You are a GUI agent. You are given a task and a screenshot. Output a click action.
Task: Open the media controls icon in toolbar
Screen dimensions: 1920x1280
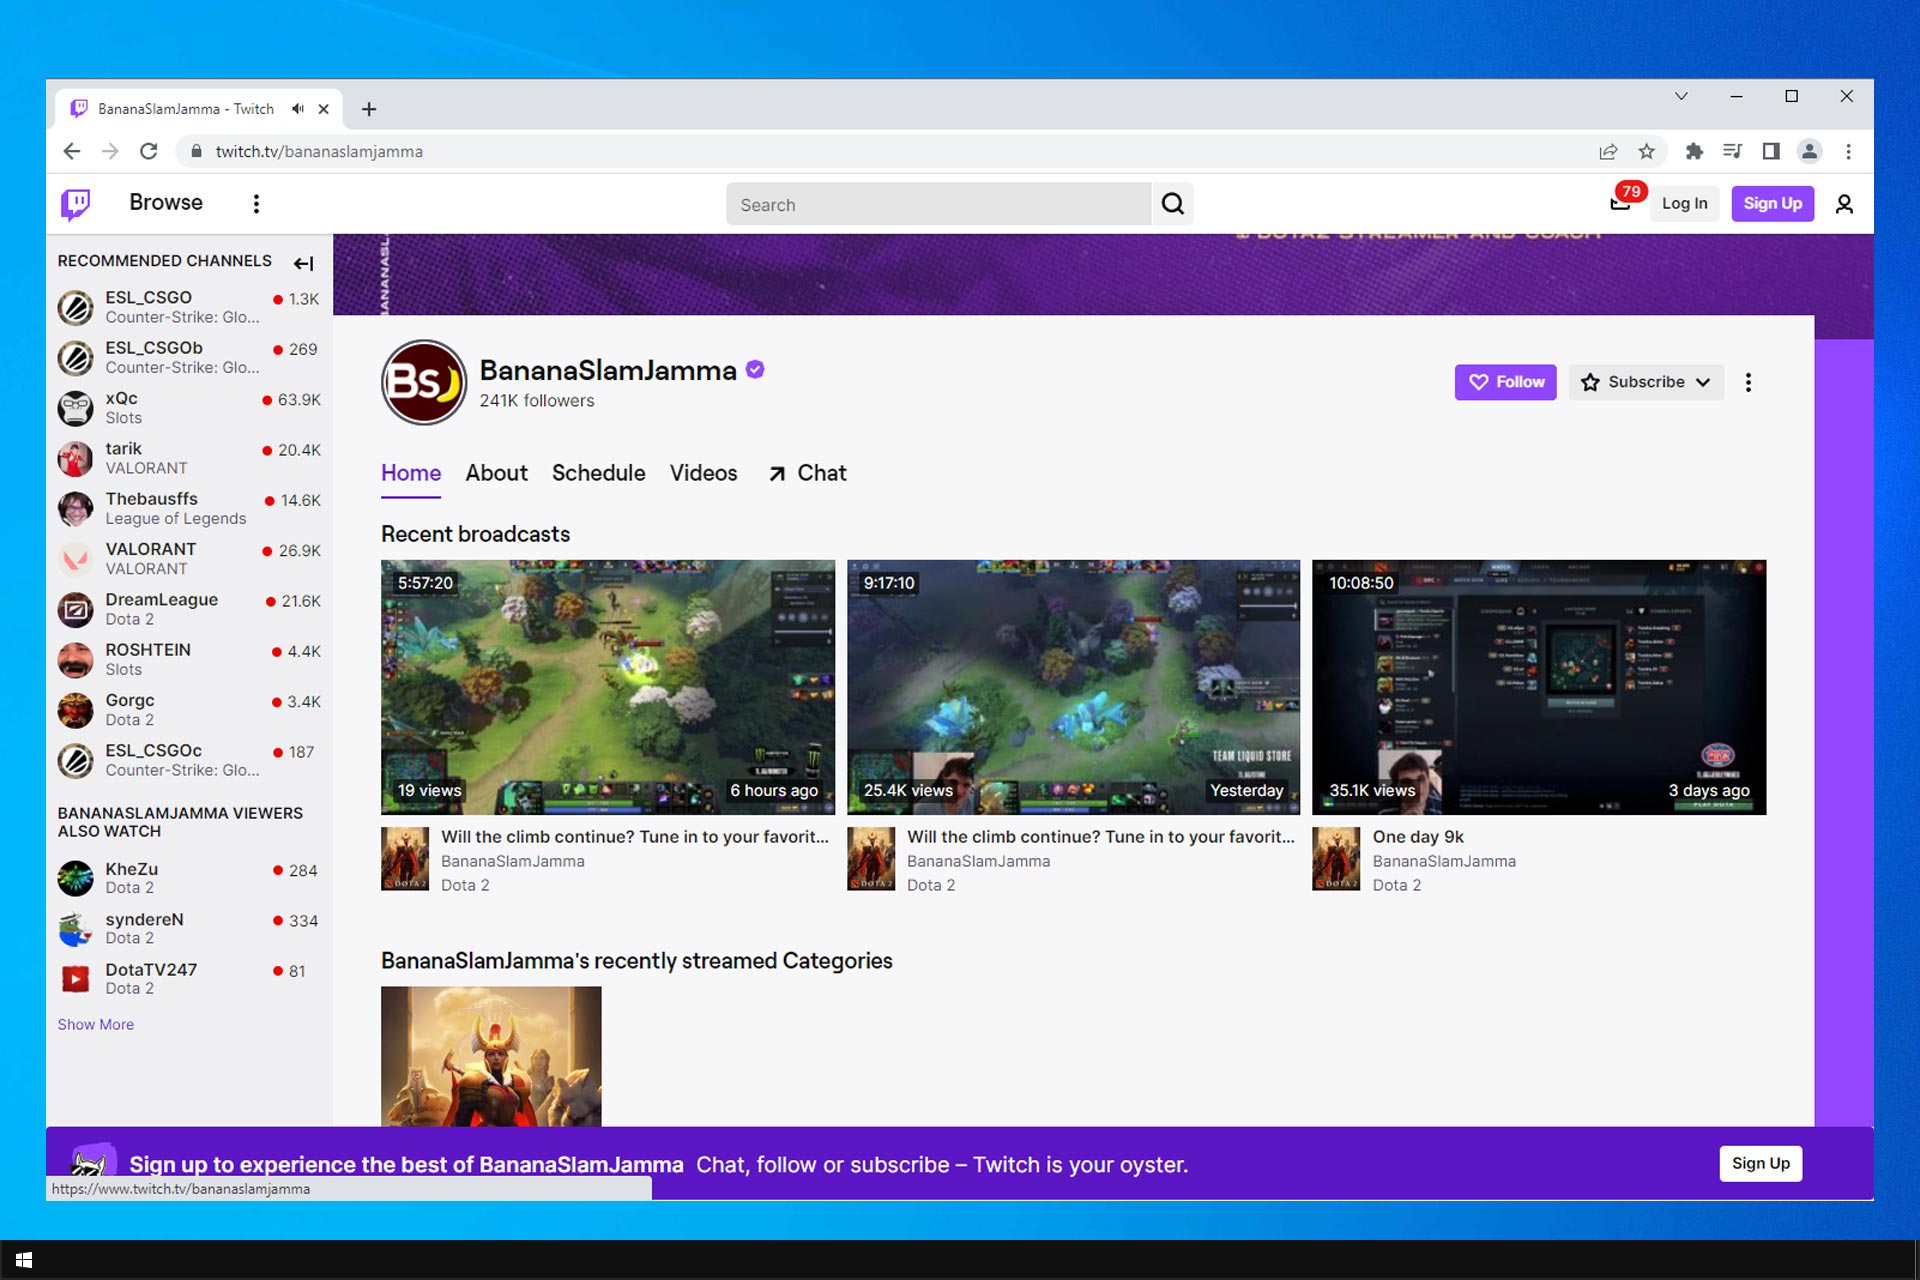click(x=1732, y=151)
